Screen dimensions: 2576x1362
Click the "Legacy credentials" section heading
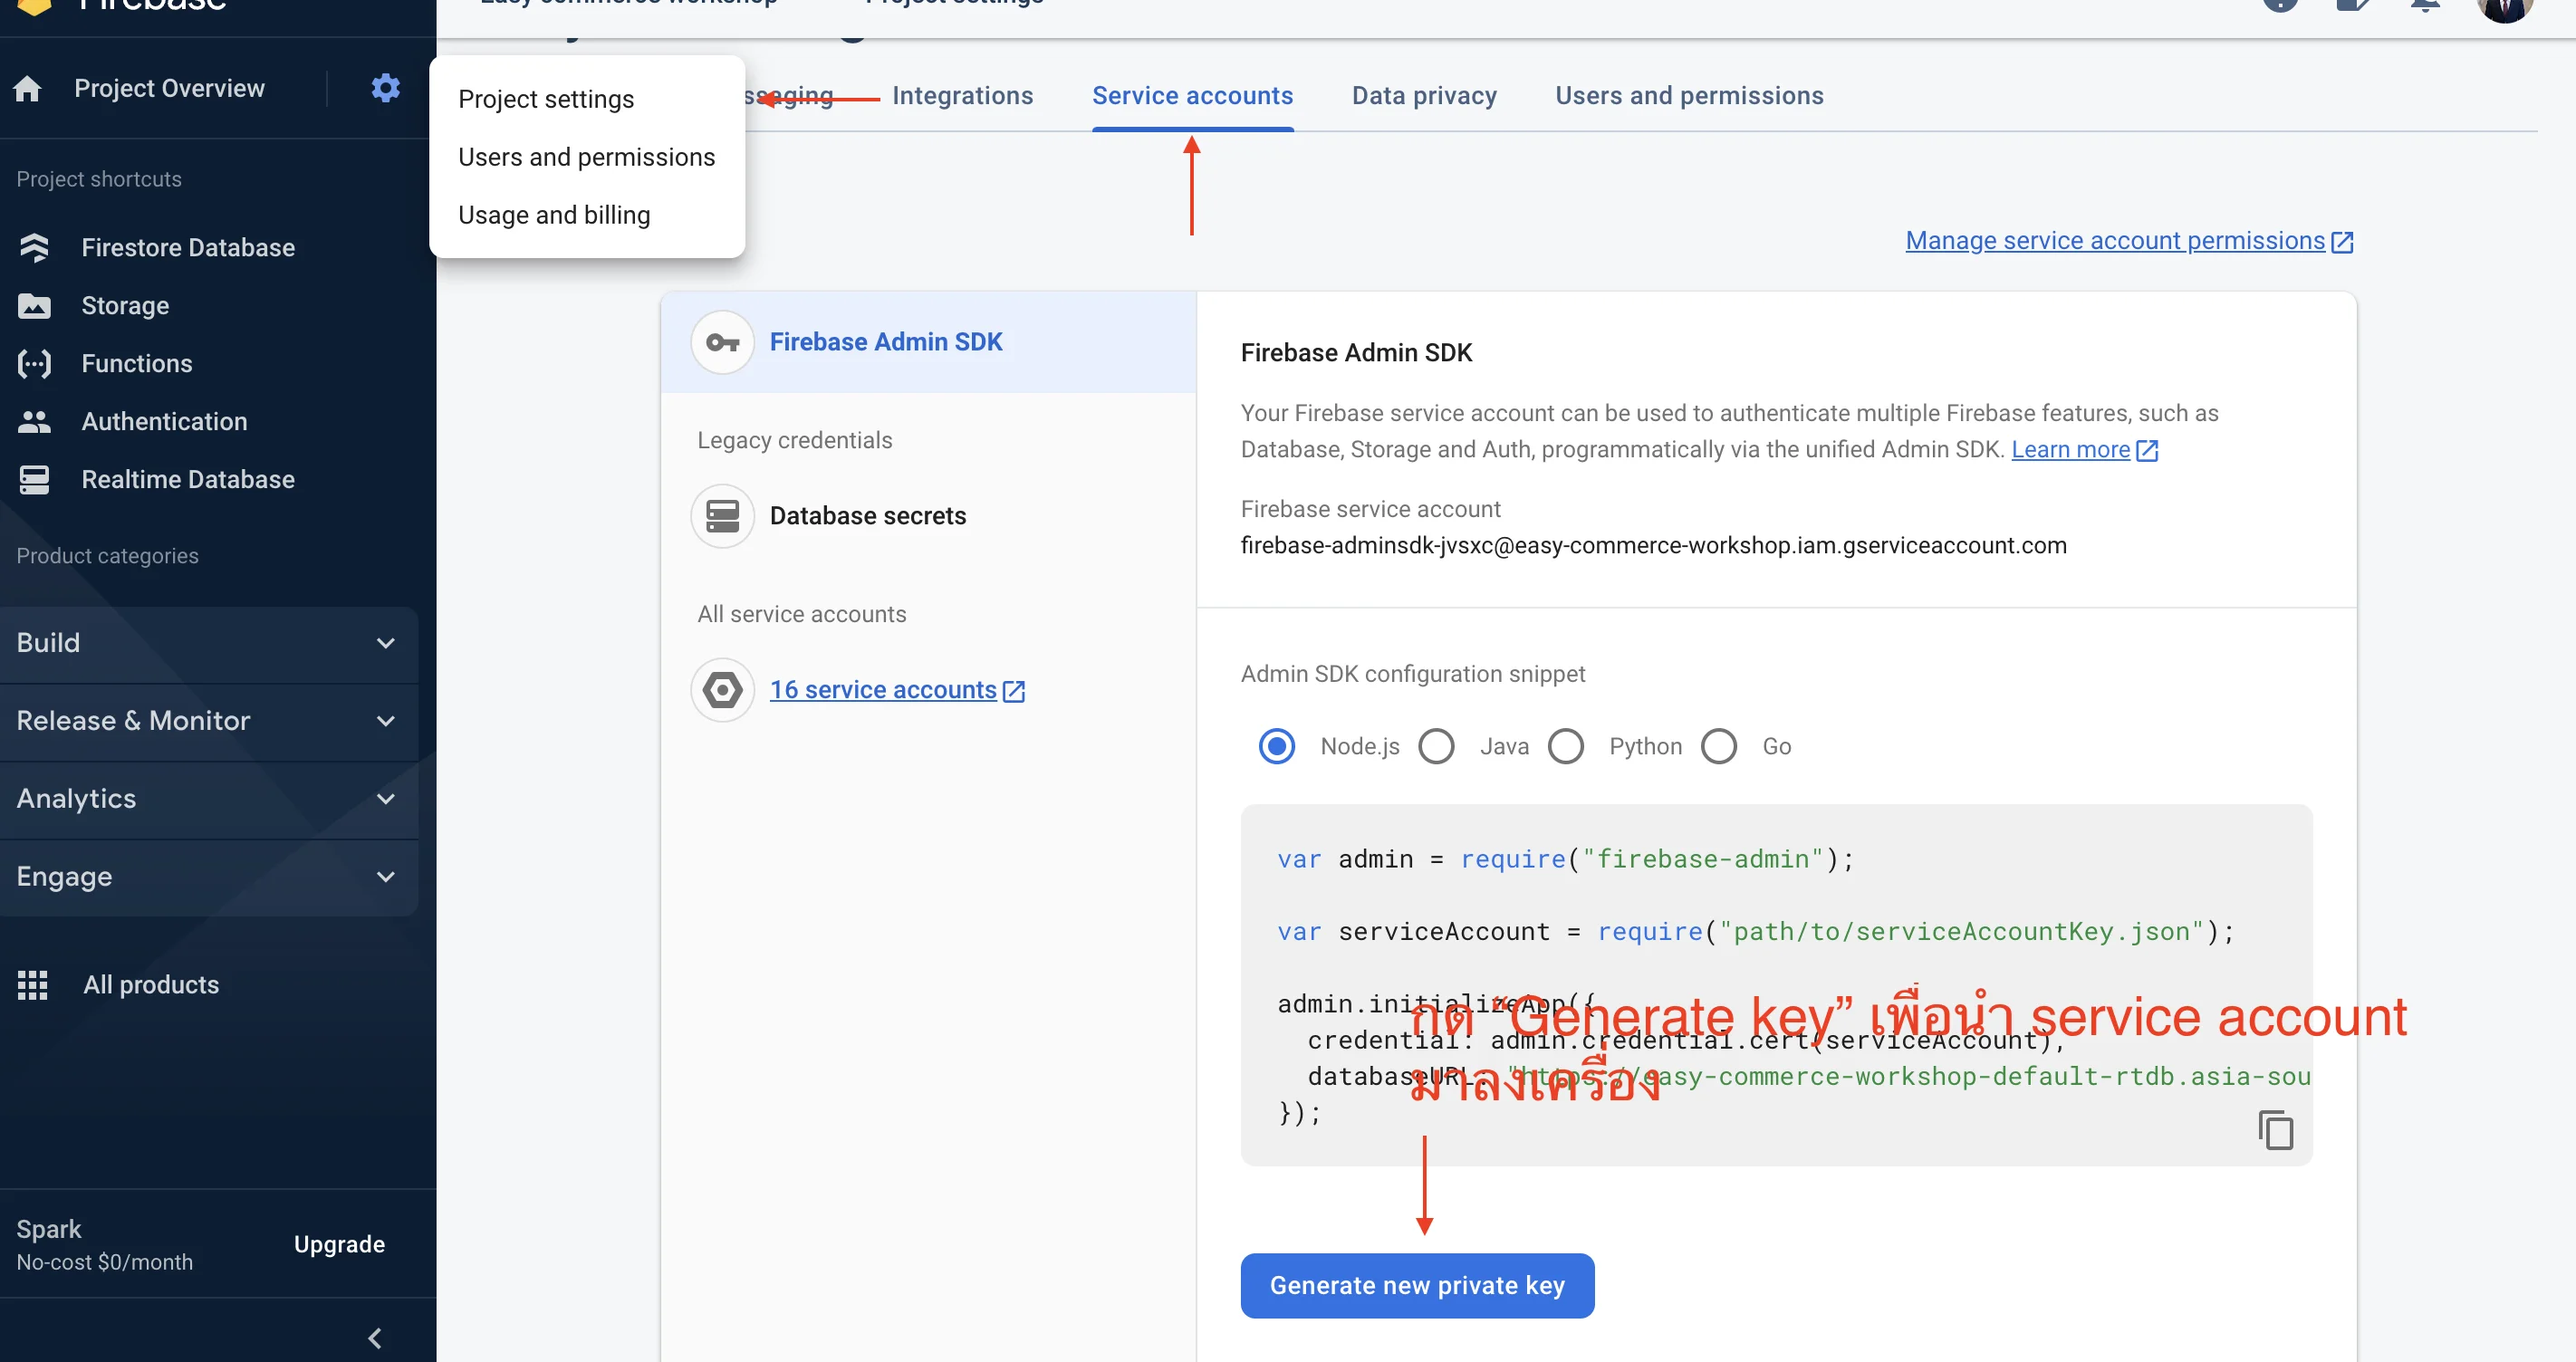pos(794,440)
